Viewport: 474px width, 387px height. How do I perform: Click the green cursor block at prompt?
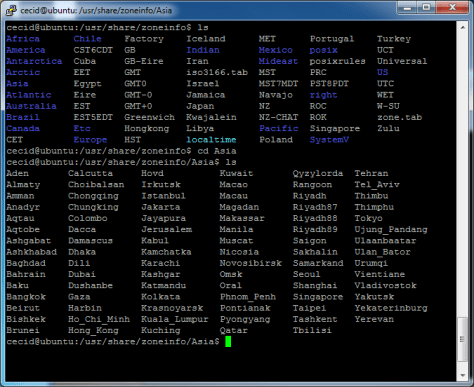(x=228, y=341)
